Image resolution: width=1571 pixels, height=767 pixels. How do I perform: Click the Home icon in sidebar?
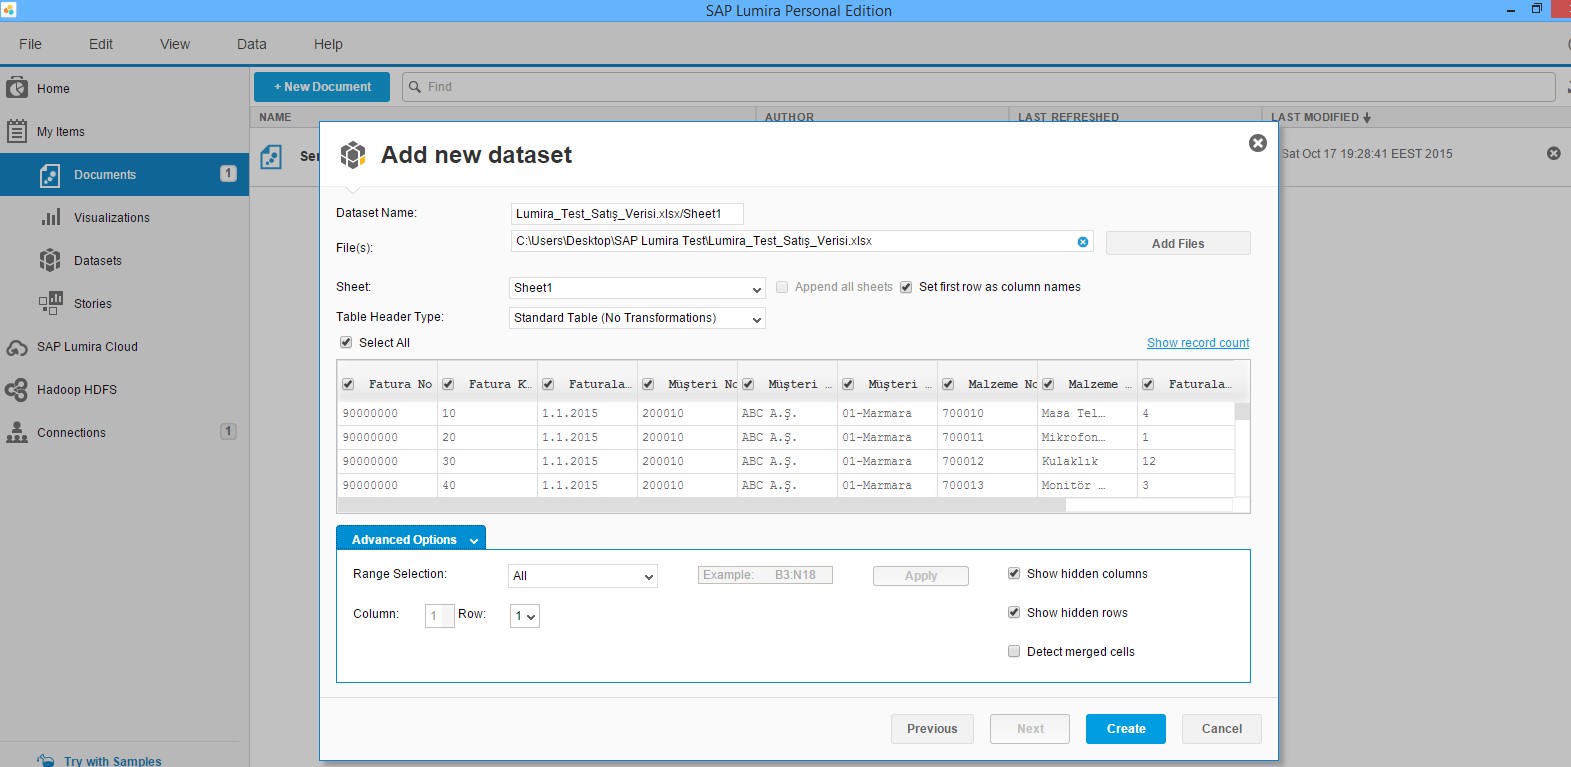(x=17, y=88)
